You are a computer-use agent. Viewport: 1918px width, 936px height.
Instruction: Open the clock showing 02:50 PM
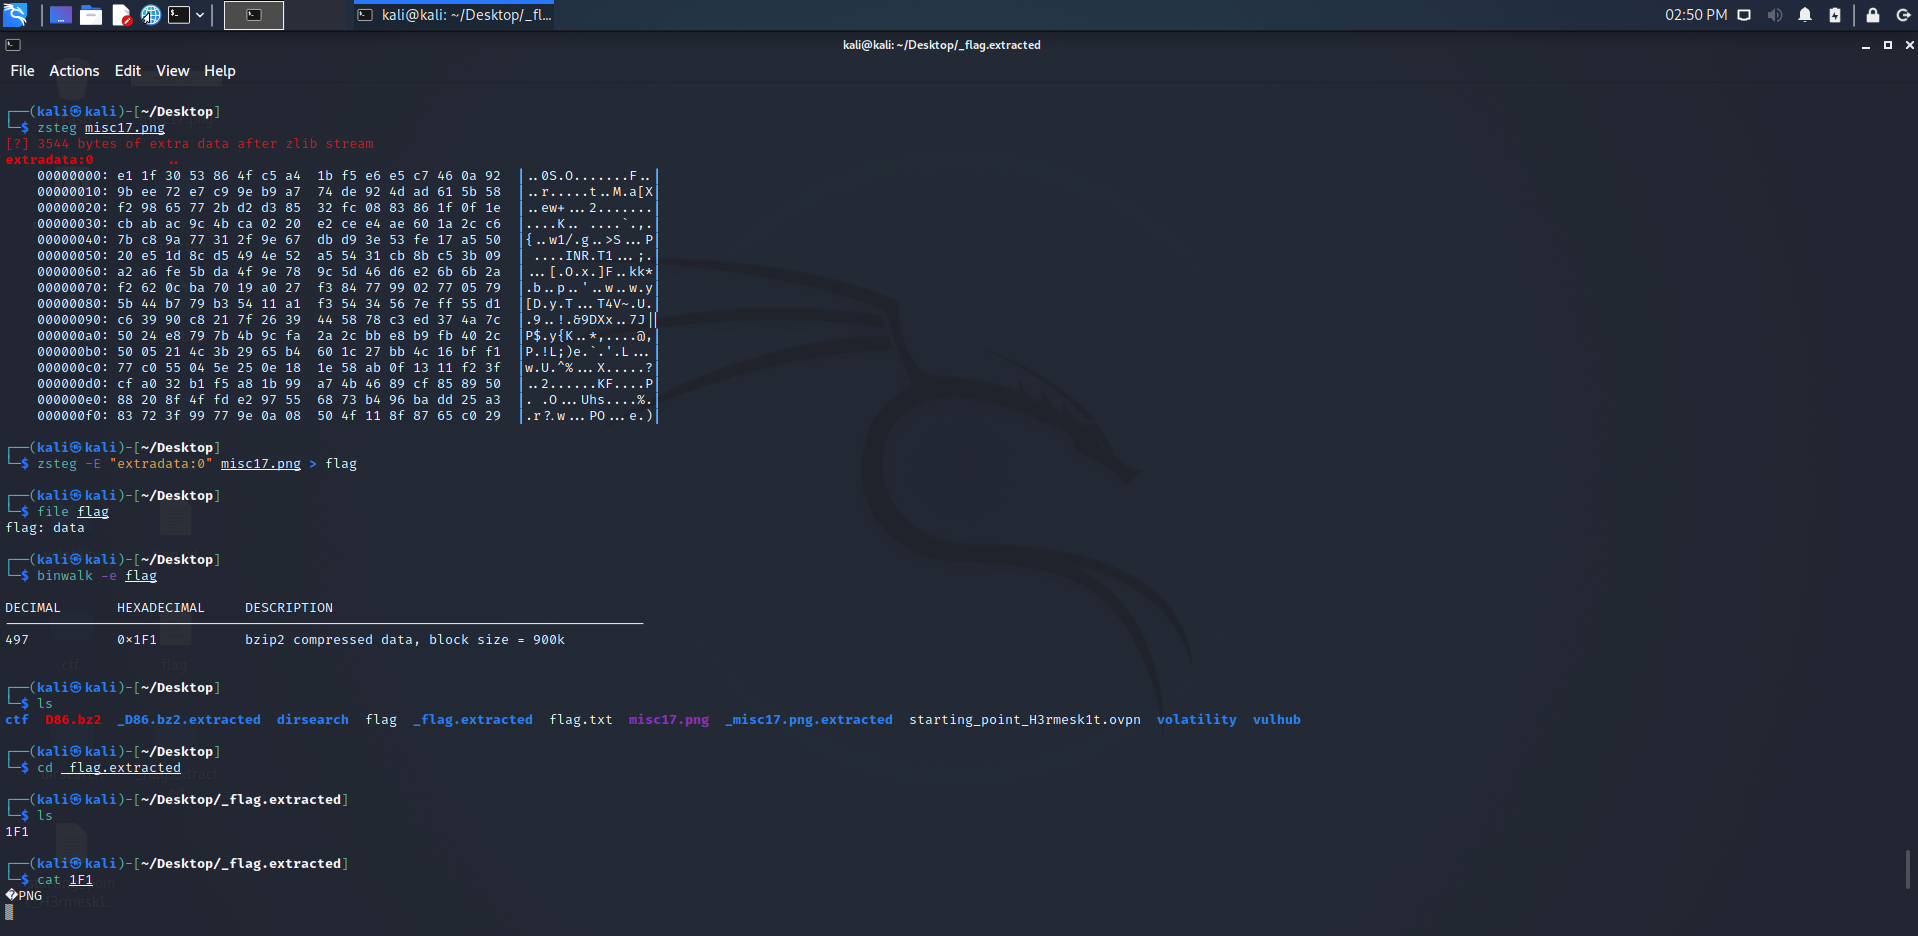[x=1696, y=15]
